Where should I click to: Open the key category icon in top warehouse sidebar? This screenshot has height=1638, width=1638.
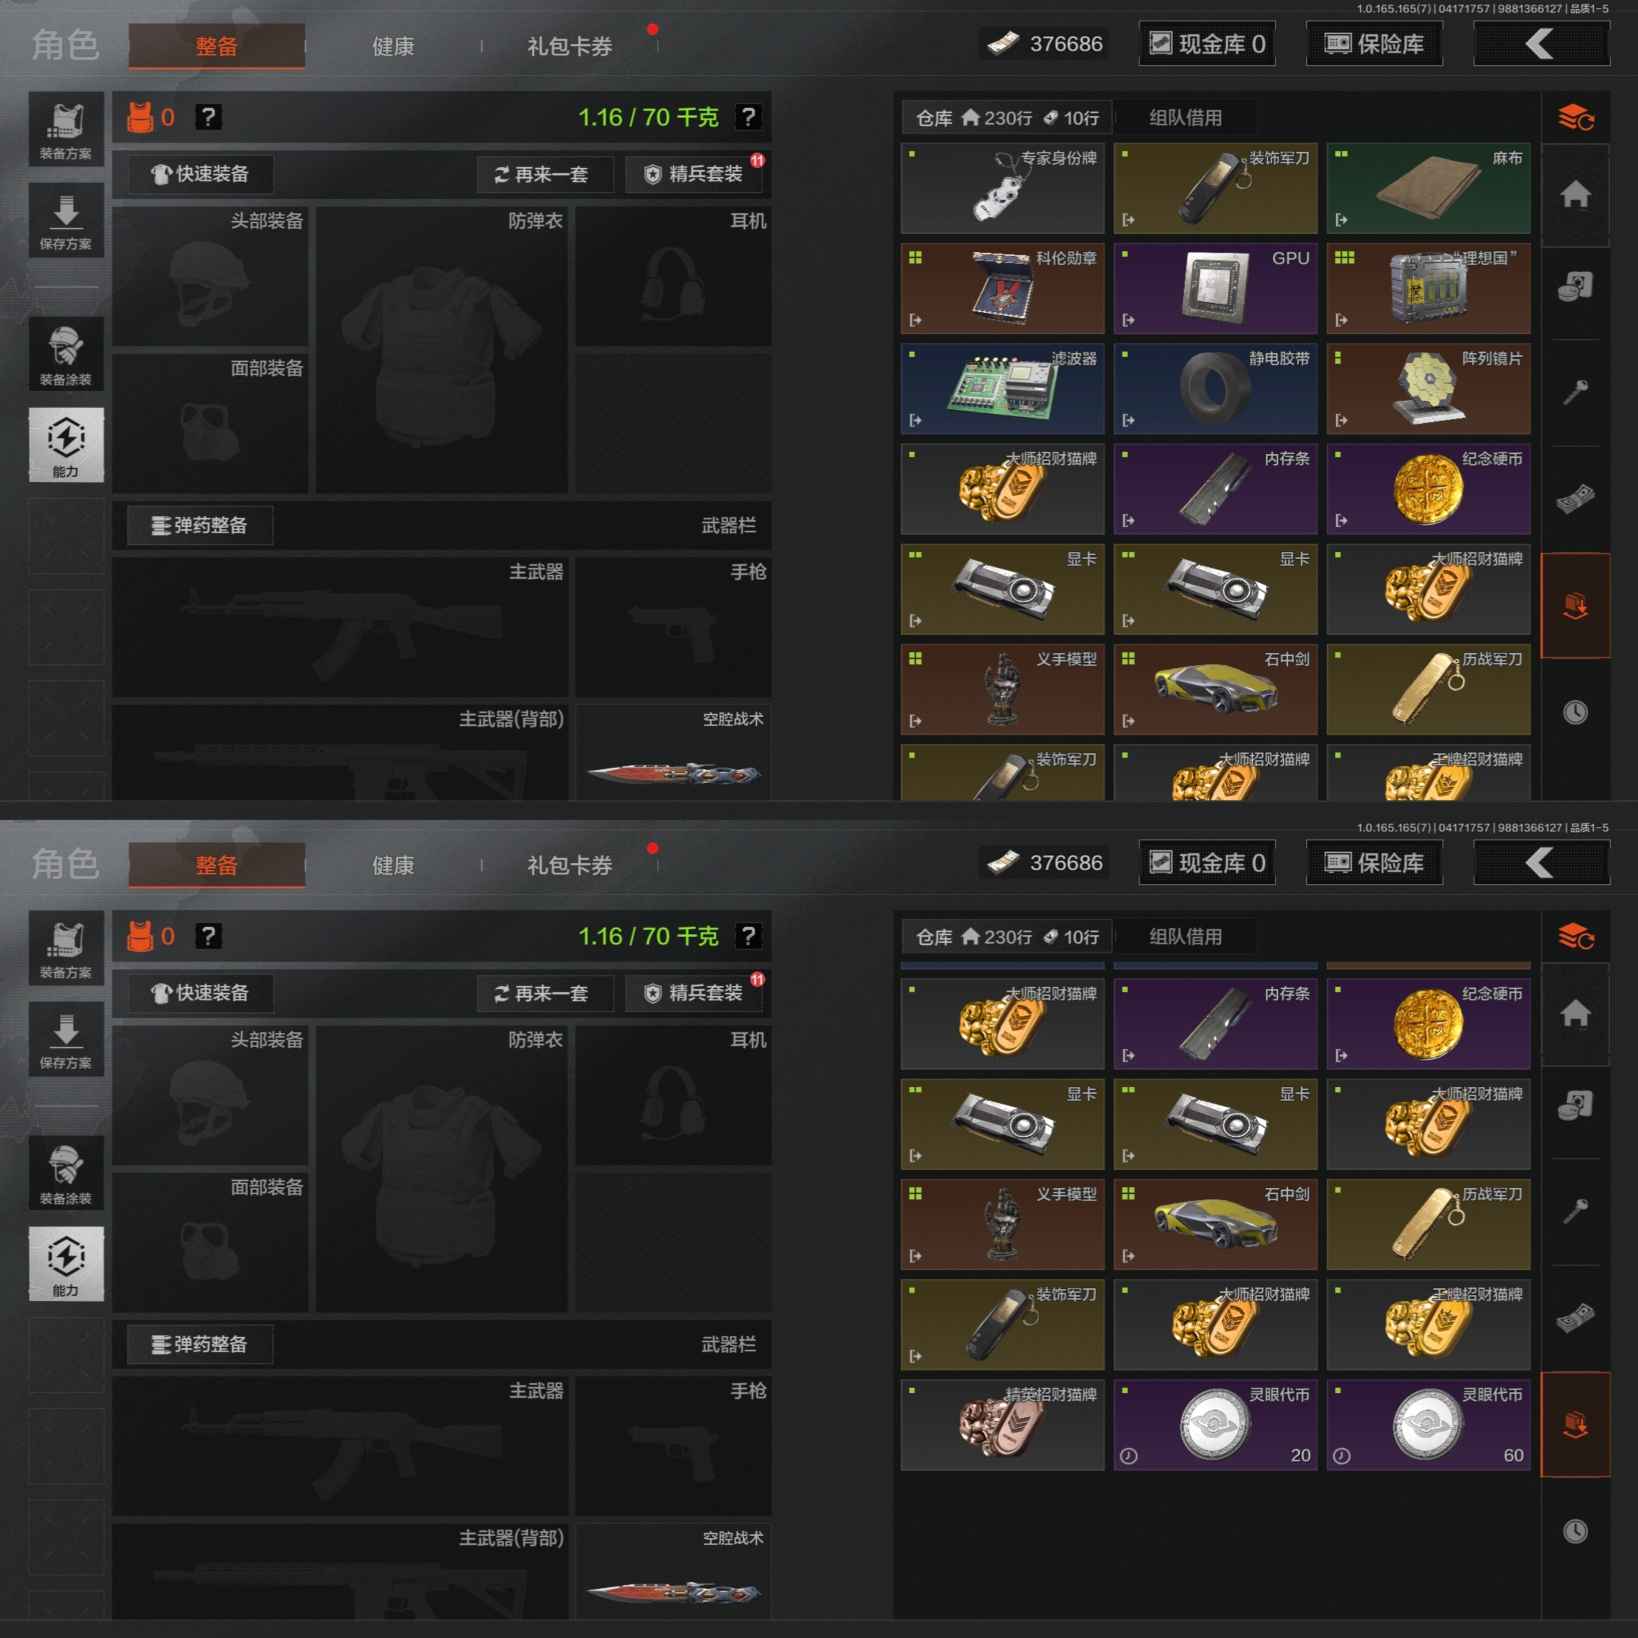coord(1575,392)
